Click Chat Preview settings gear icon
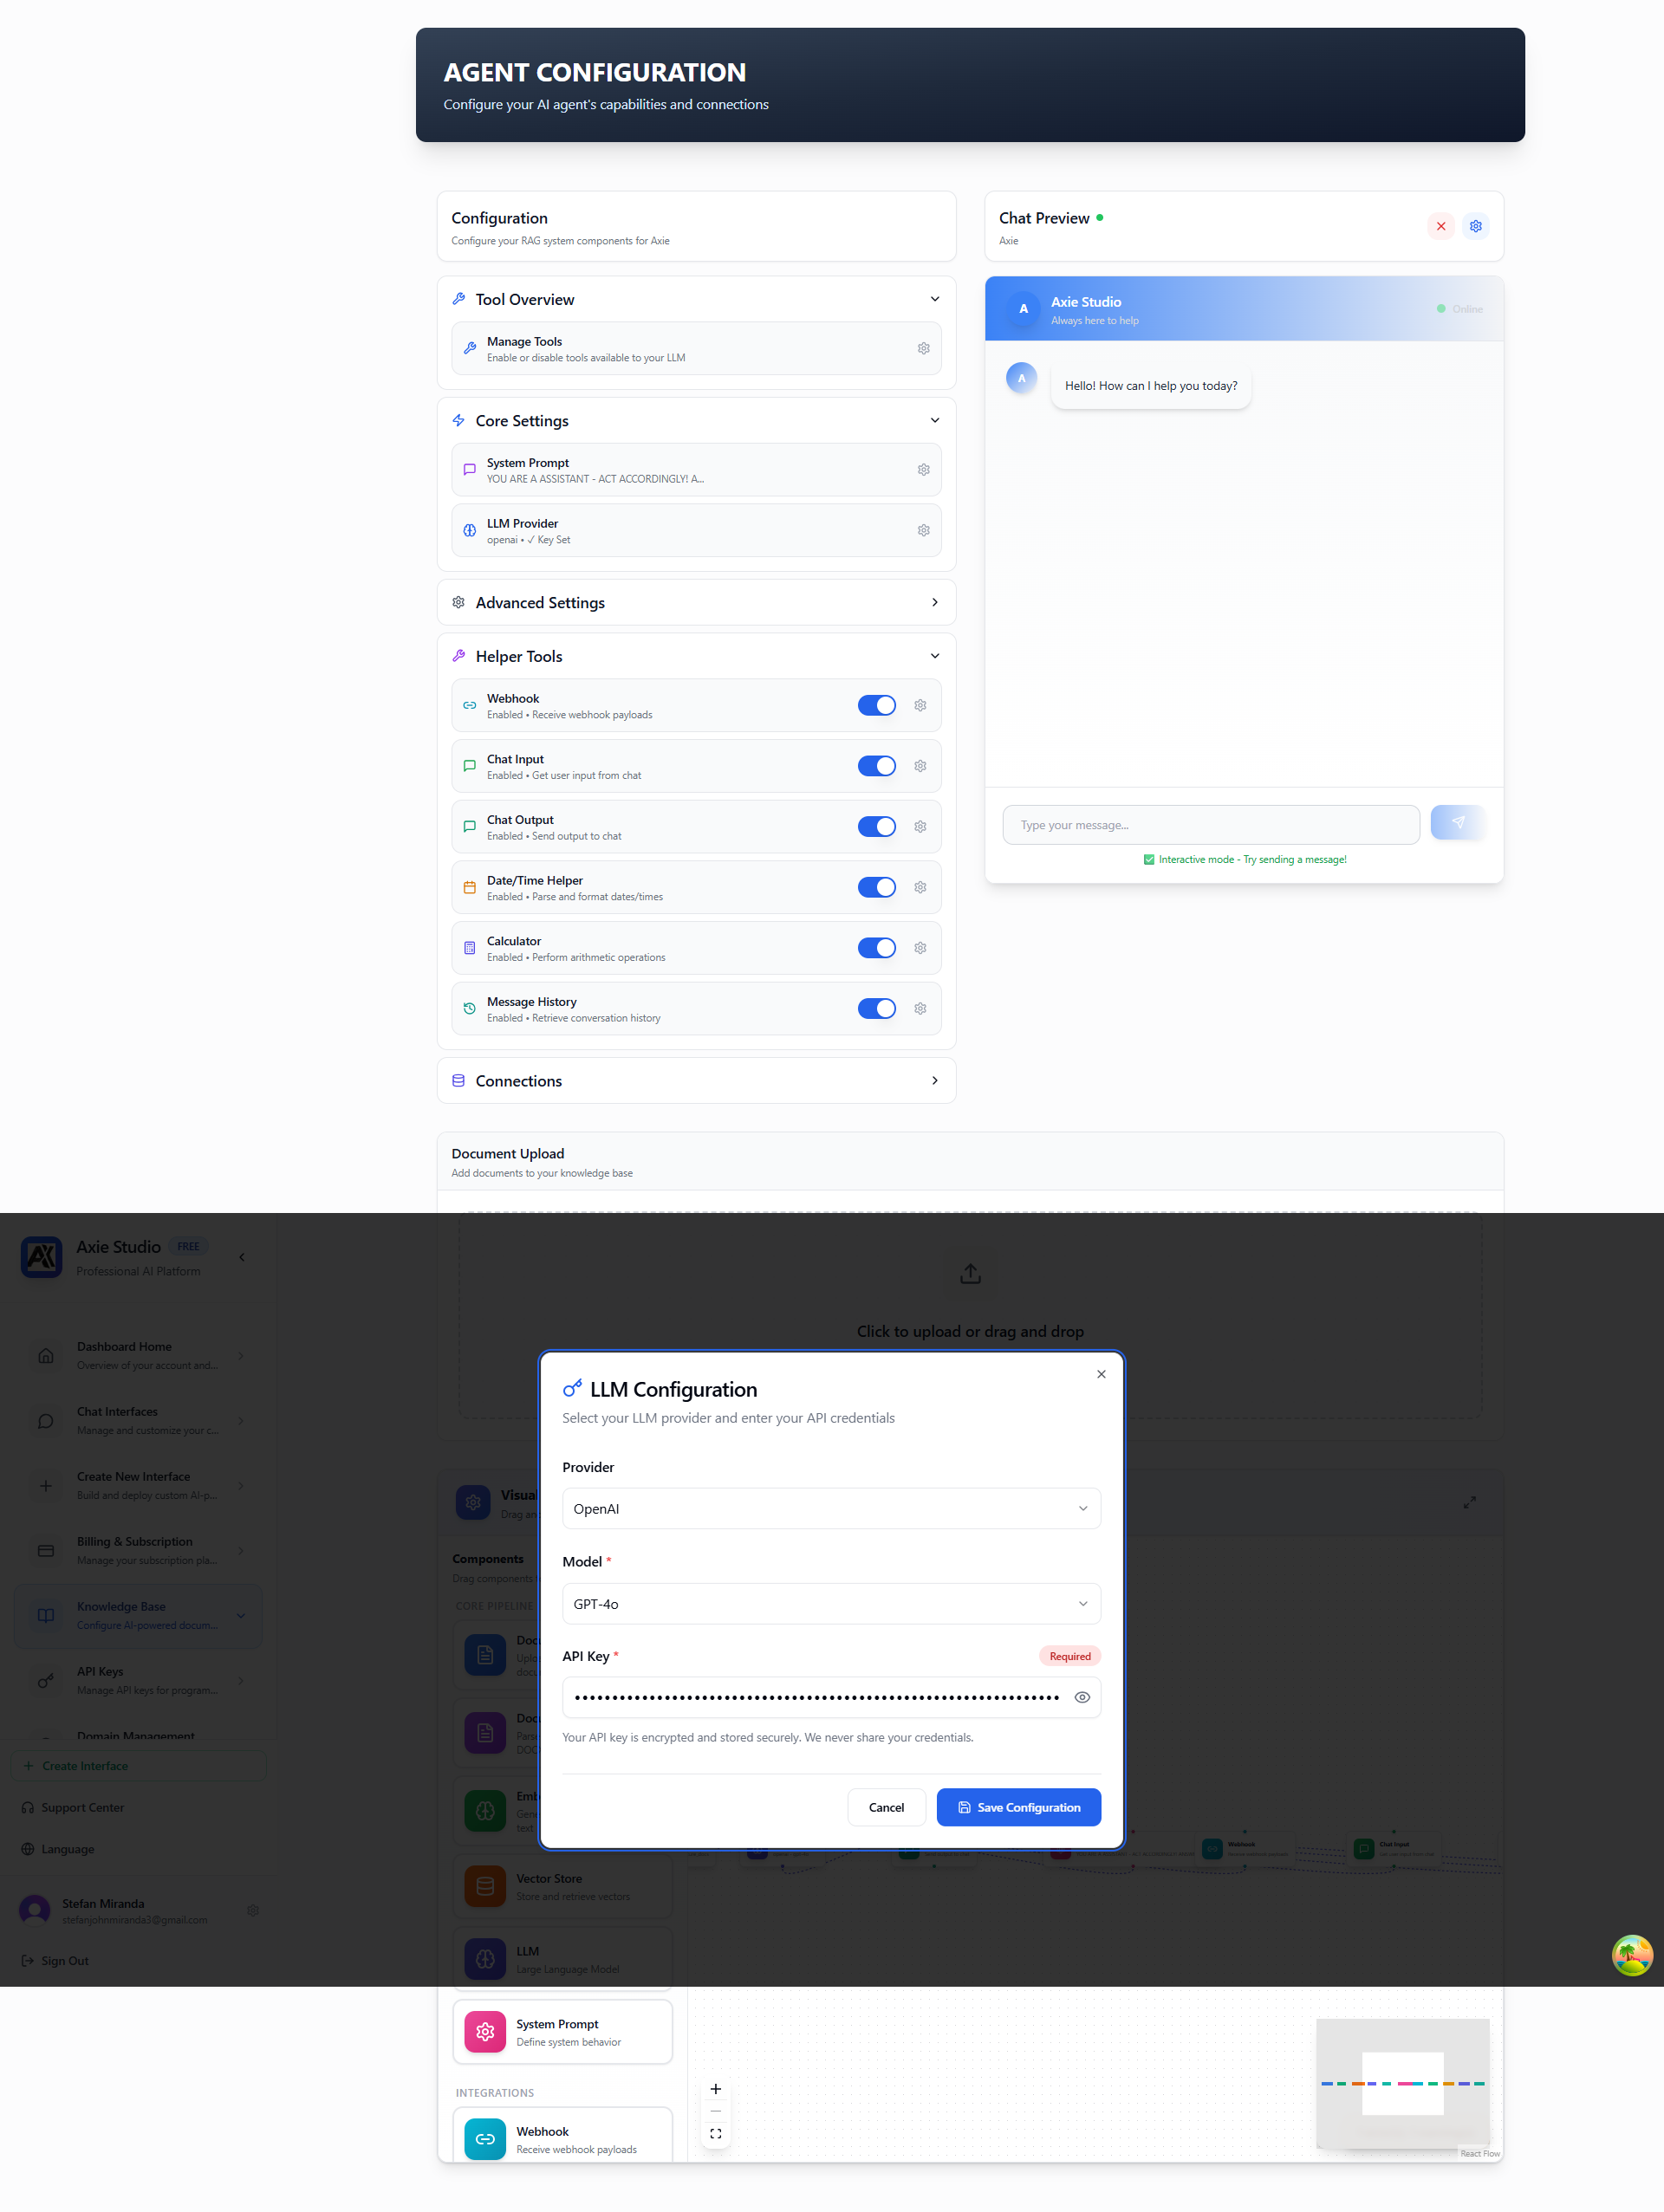This screenshot has height=2212, width=1664. [x=1475, y=226]
